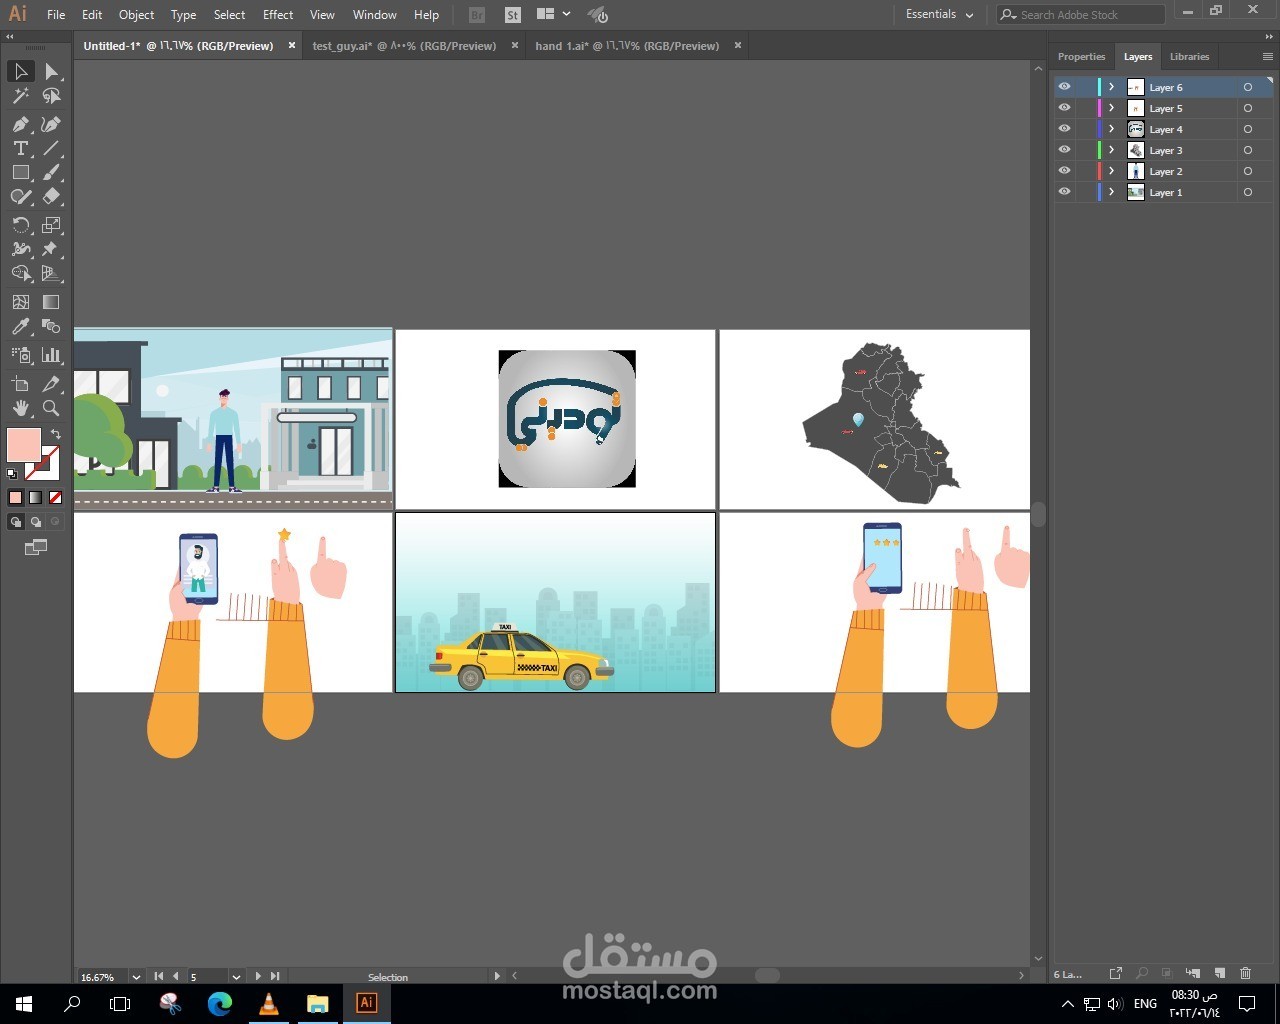Switch to the Properties panel tab
This screenshot has width=1280, height=1024.
(x=1081, y=57)
